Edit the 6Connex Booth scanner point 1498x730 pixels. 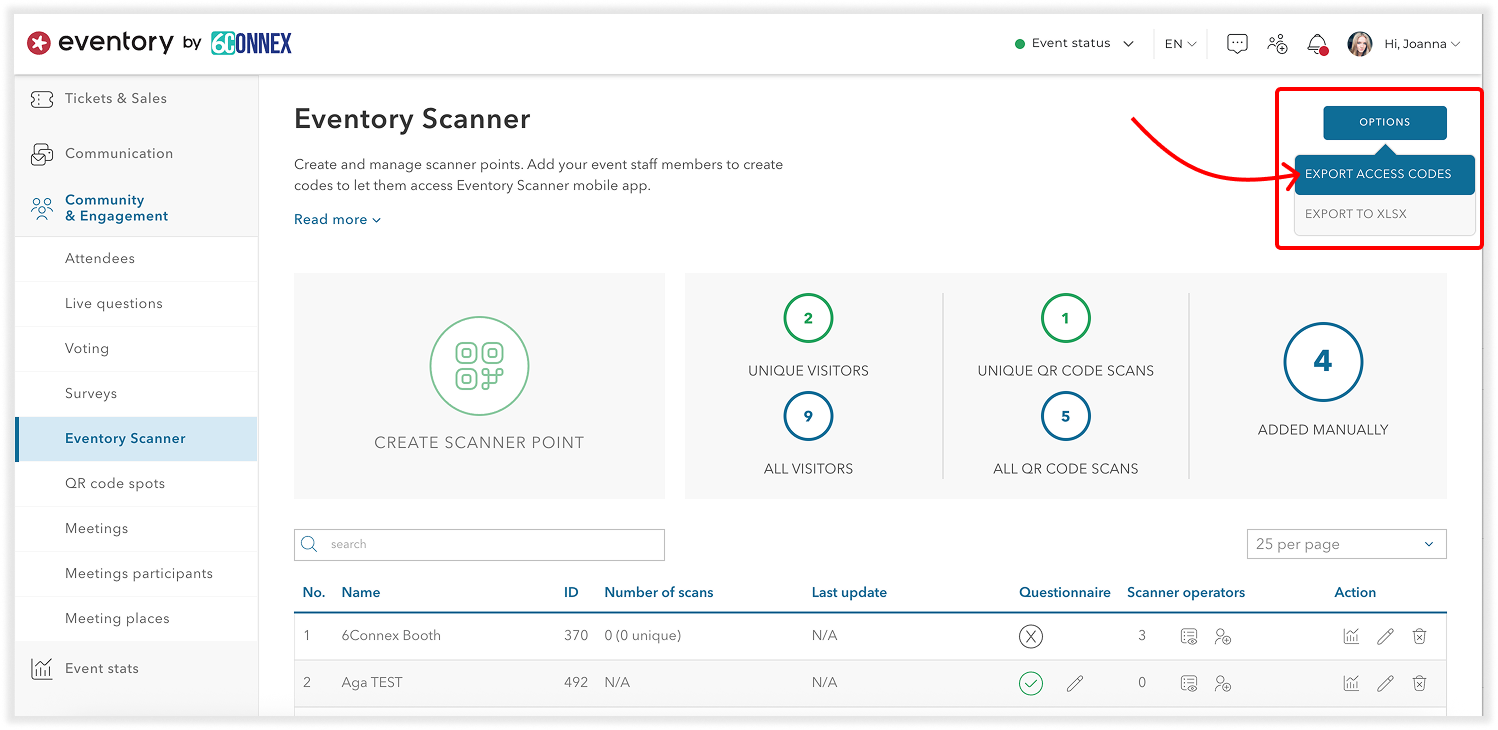(x=1385, y=636)
